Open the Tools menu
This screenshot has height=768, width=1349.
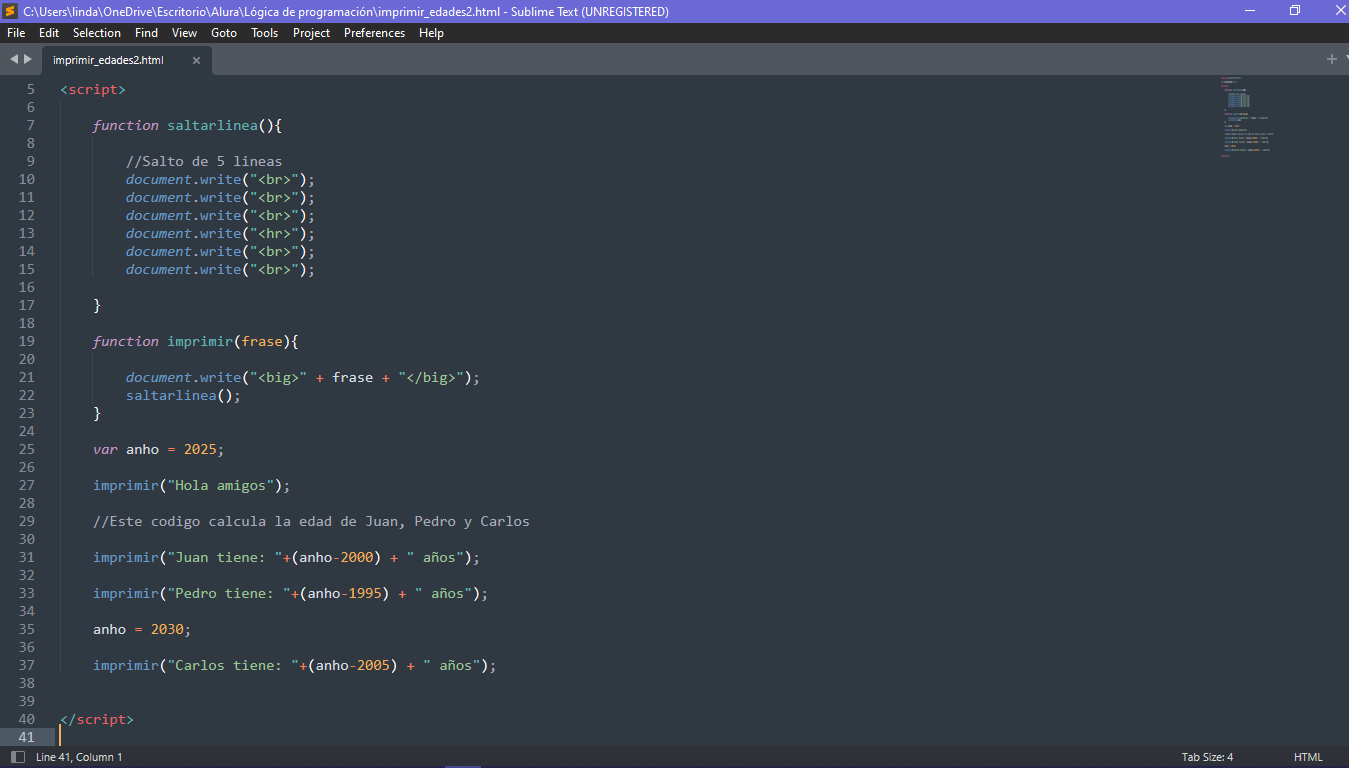265,33
